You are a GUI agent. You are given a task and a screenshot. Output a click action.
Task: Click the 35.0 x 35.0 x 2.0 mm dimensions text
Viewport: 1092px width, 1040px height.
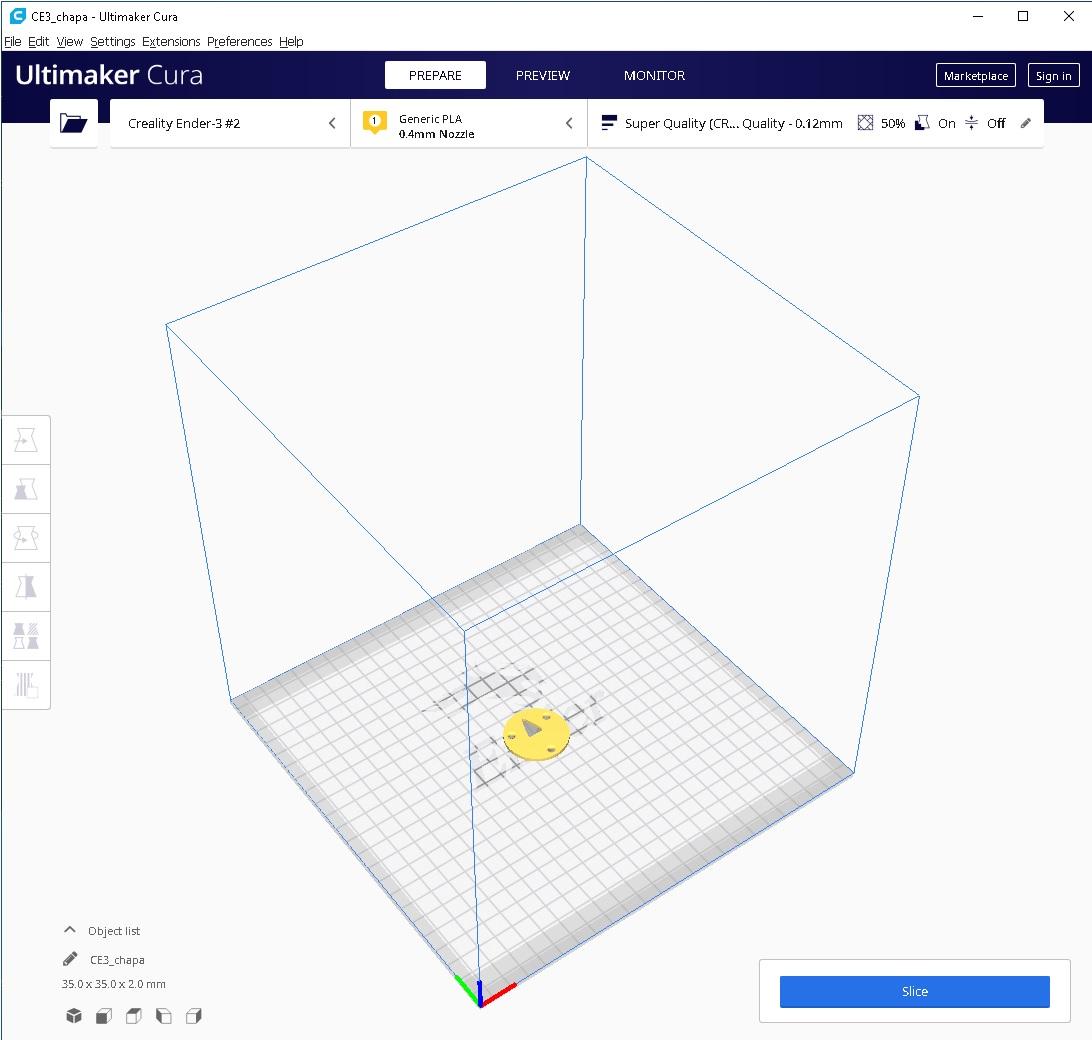114,984
